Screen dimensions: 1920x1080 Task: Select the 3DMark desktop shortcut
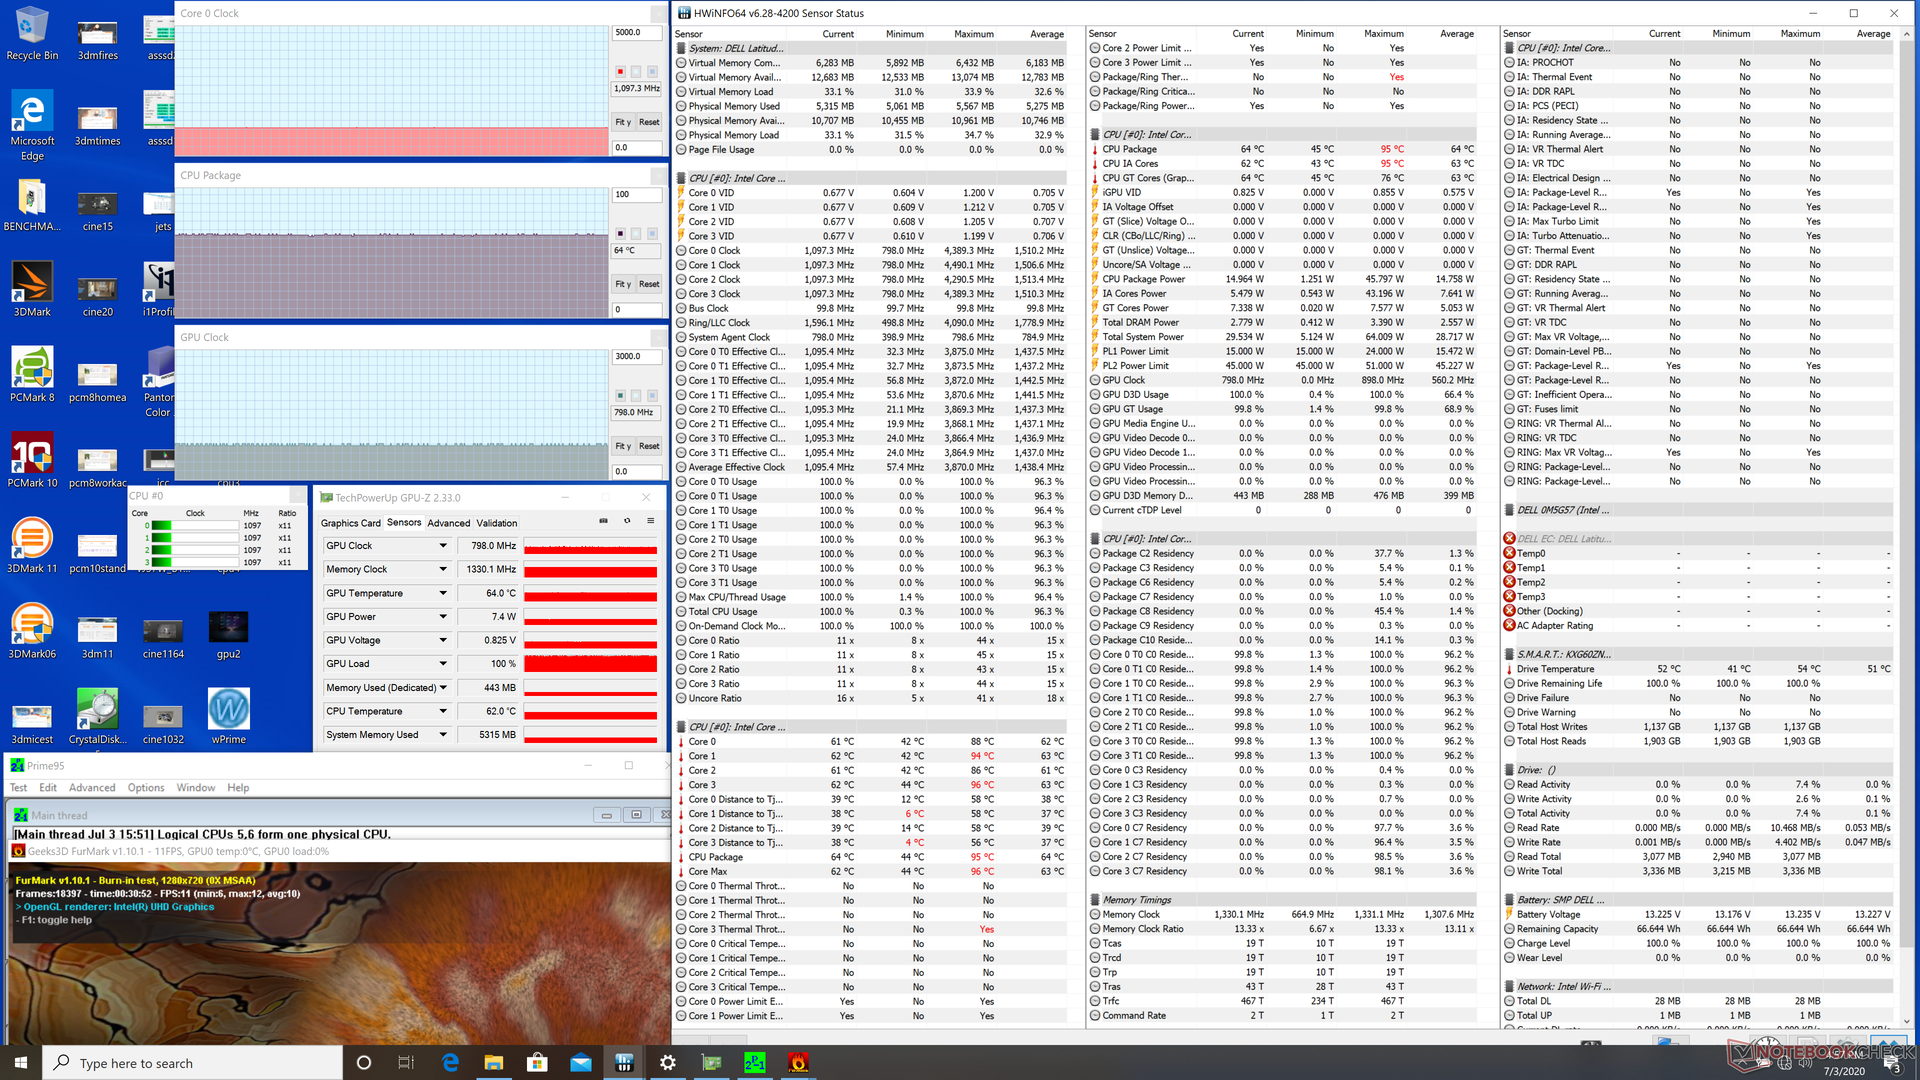[32, 290]
